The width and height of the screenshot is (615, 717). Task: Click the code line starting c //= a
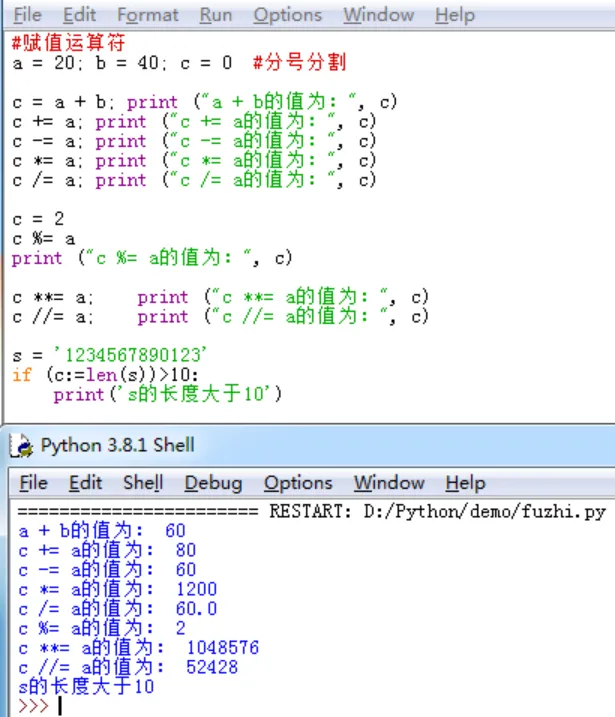220,316
